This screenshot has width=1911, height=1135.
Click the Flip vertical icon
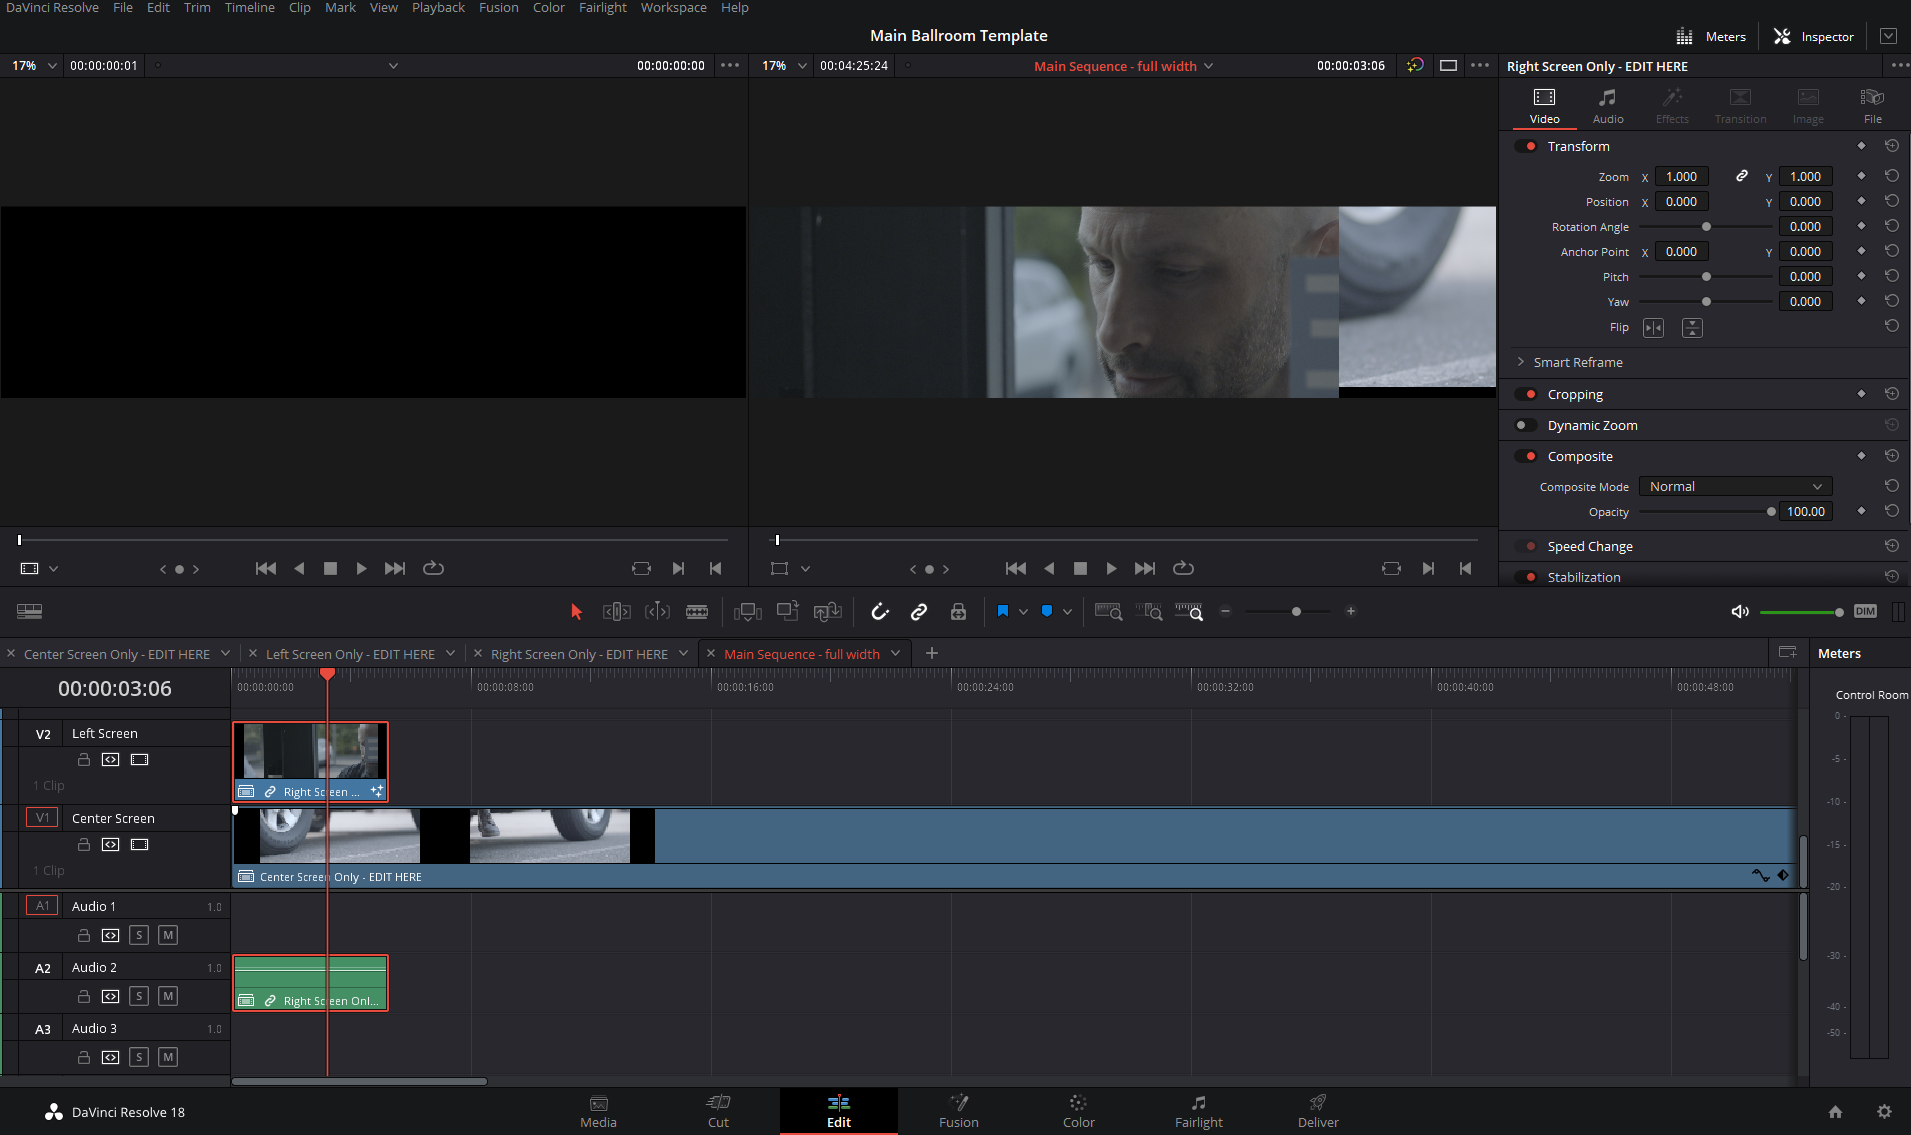coord(1692,328)
